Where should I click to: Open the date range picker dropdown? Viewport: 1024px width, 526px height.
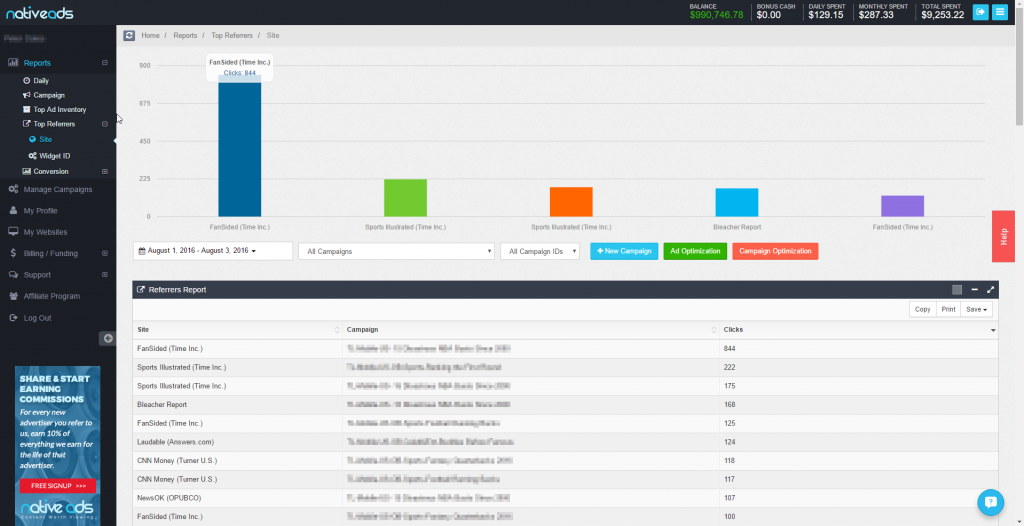coord(213,251)
